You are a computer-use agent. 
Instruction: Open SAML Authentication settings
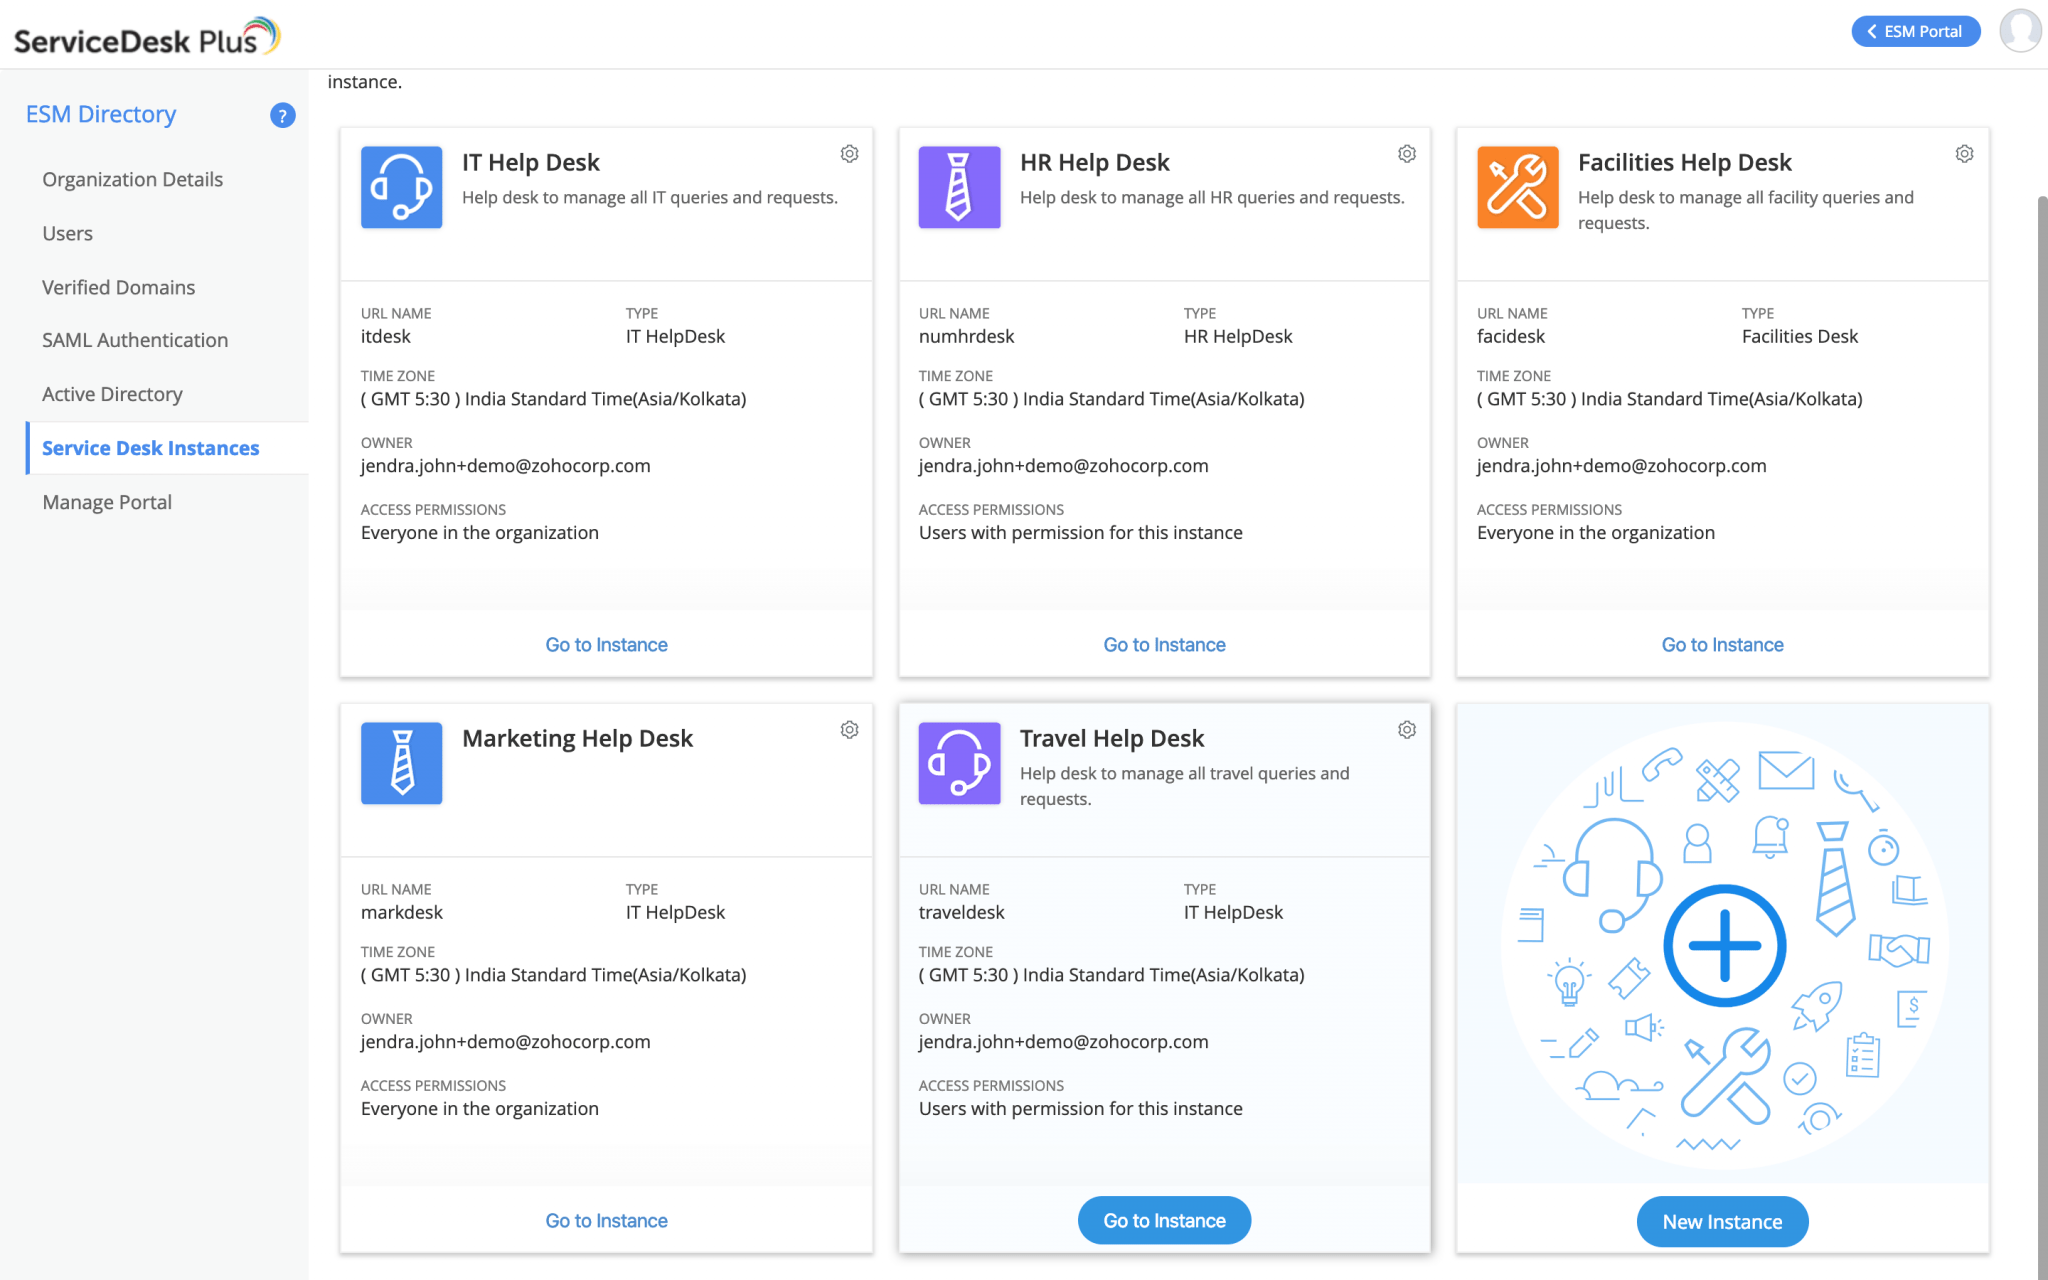pos(134,340)
